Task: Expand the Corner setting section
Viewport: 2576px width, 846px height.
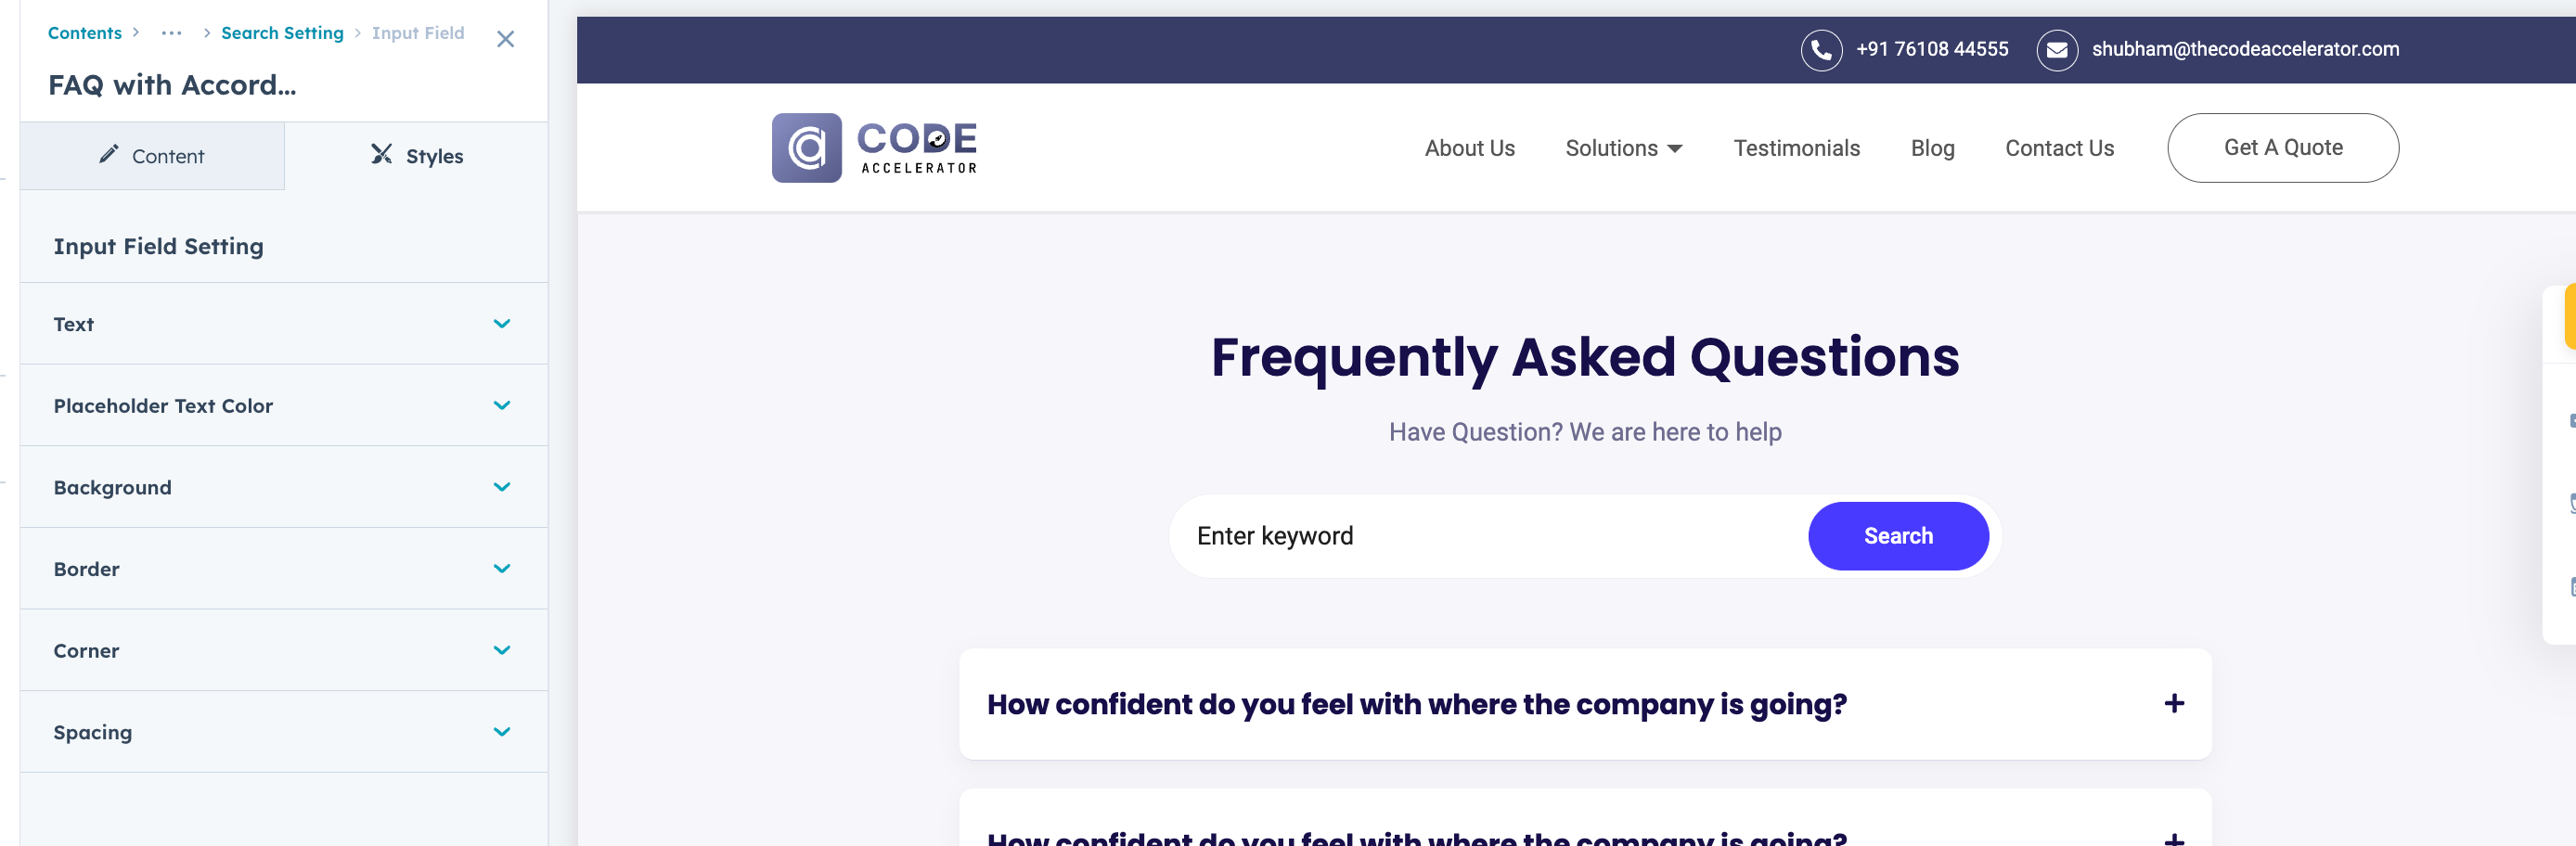Action: 502,651
